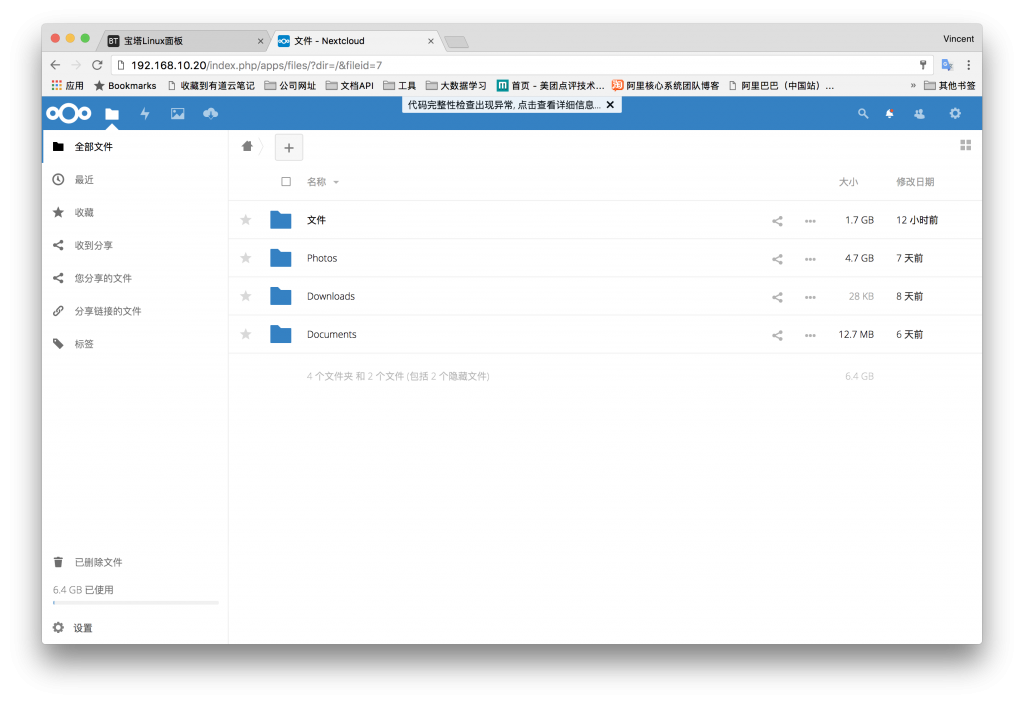The width and height of the screenshot is (1024, 704).
Task: Click the 6.4 GB storage usage bar
Action: 135,602
